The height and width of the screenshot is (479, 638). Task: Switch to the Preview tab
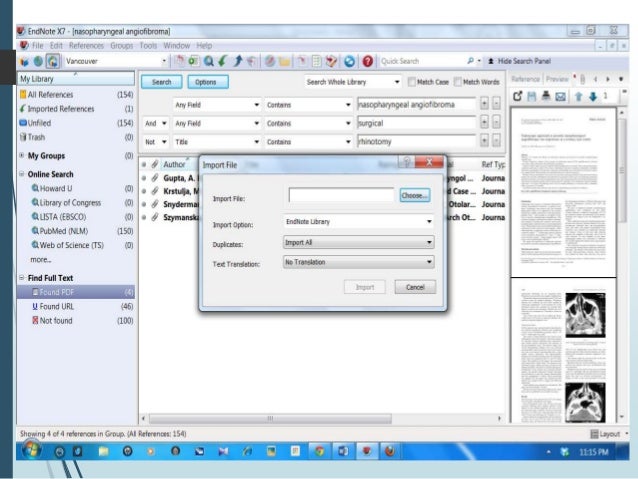click(x=557, y=79)
